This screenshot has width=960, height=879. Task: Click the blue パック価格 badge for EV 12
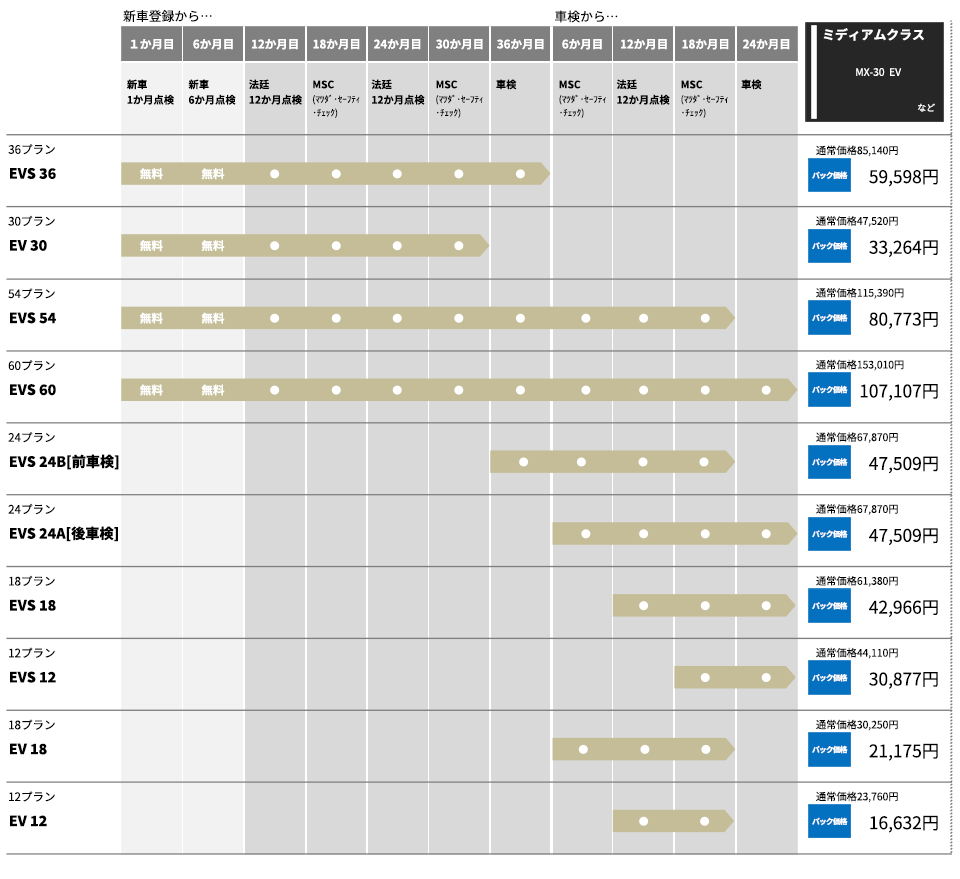(829, 821)
